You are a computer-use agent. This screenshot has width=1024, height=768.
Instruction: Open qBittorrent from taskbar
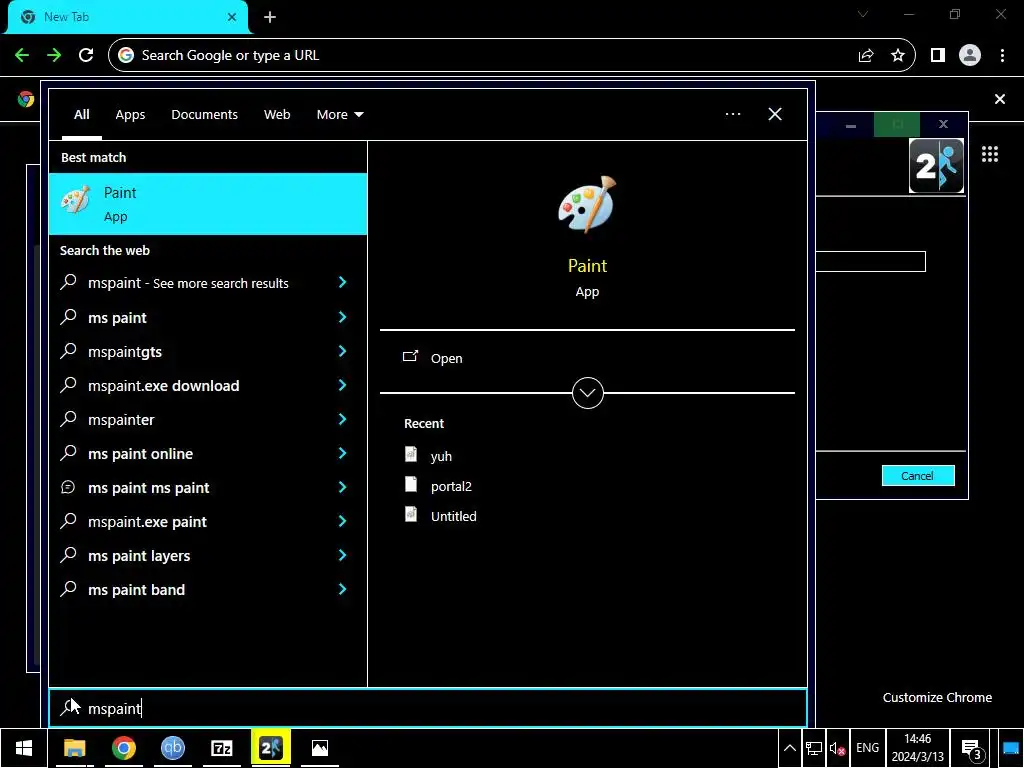(x=172, y=748)
